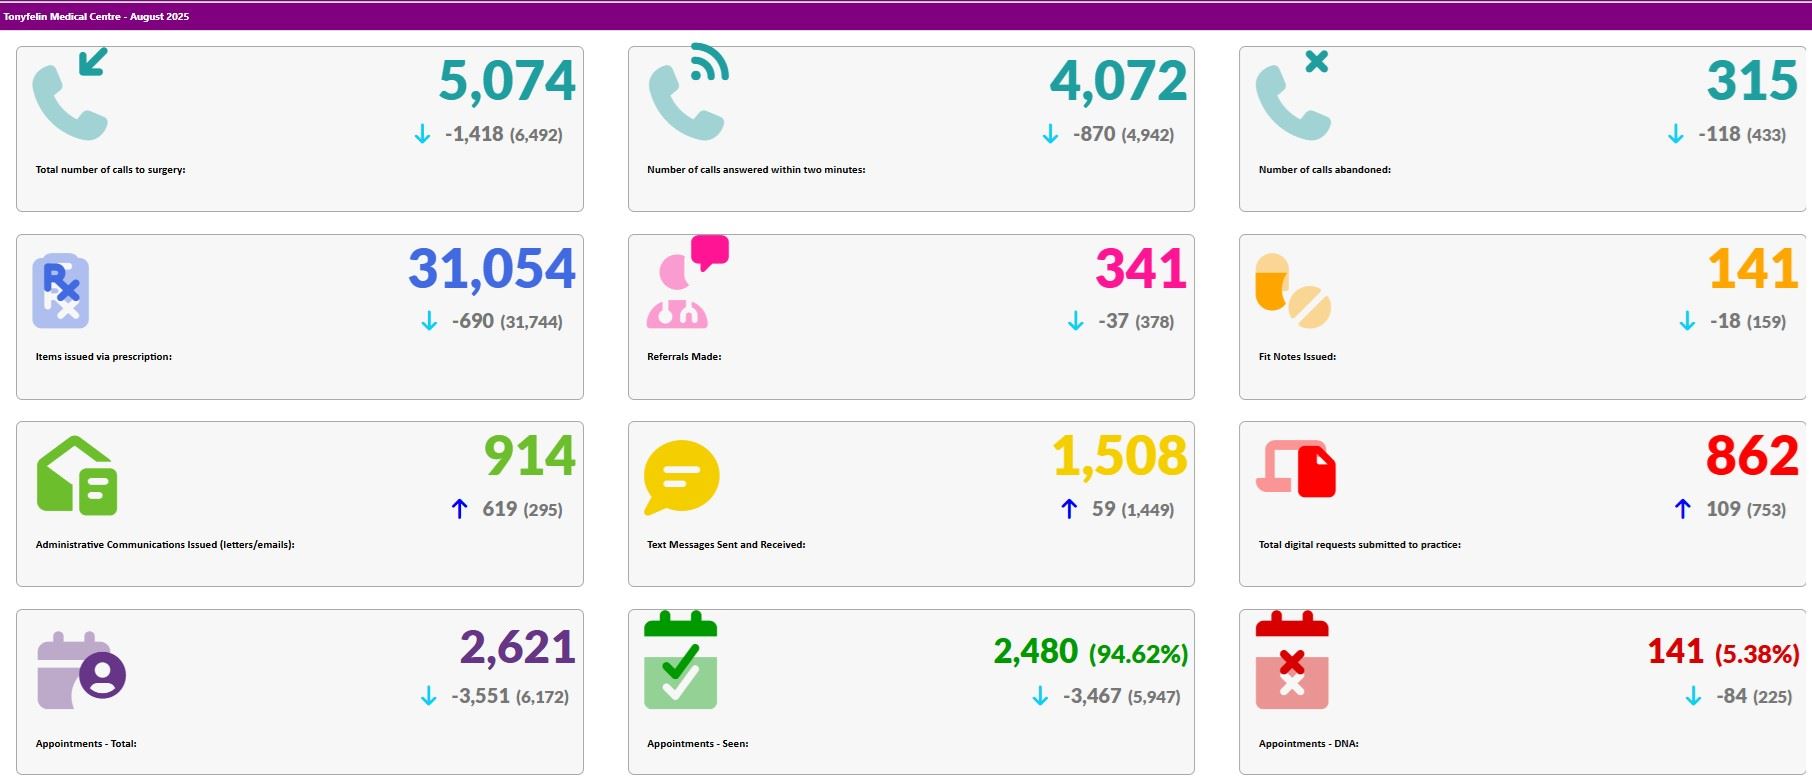Click the down arrow beside -3,551
This screenshot has height=776, width=1812.
429,696
